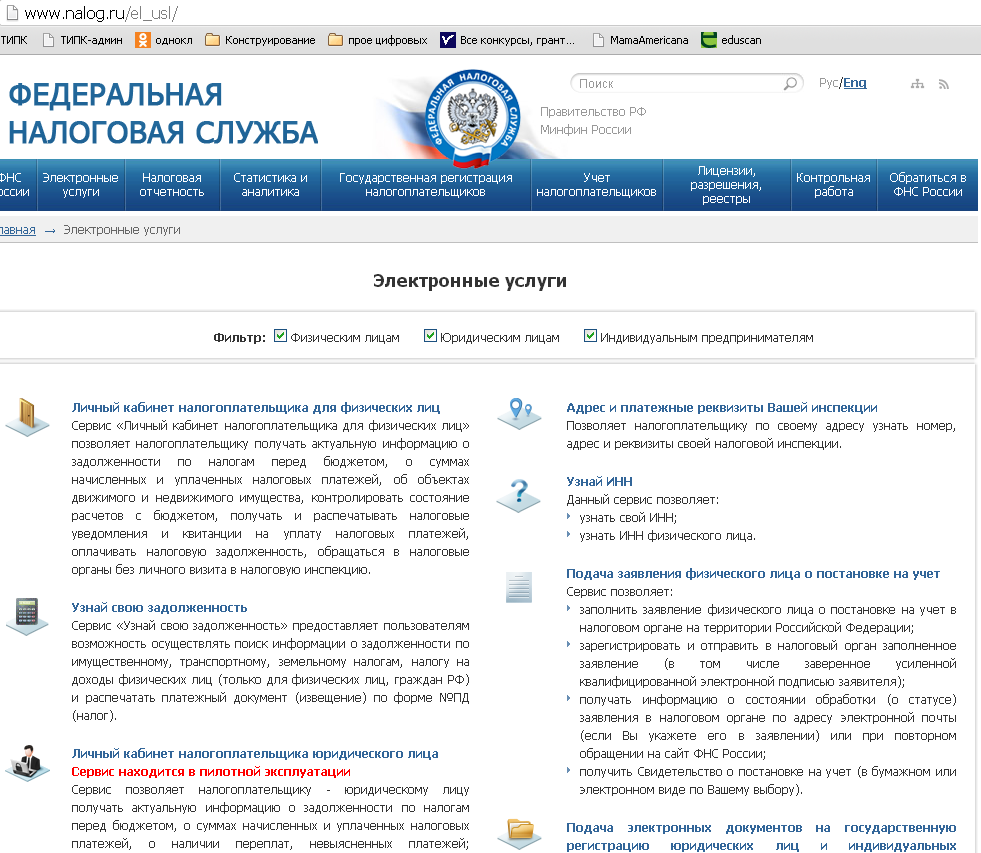Click the businessman icon for legal entity cabinet
Viewport: 981px width, 853px height.
(26, 762)
